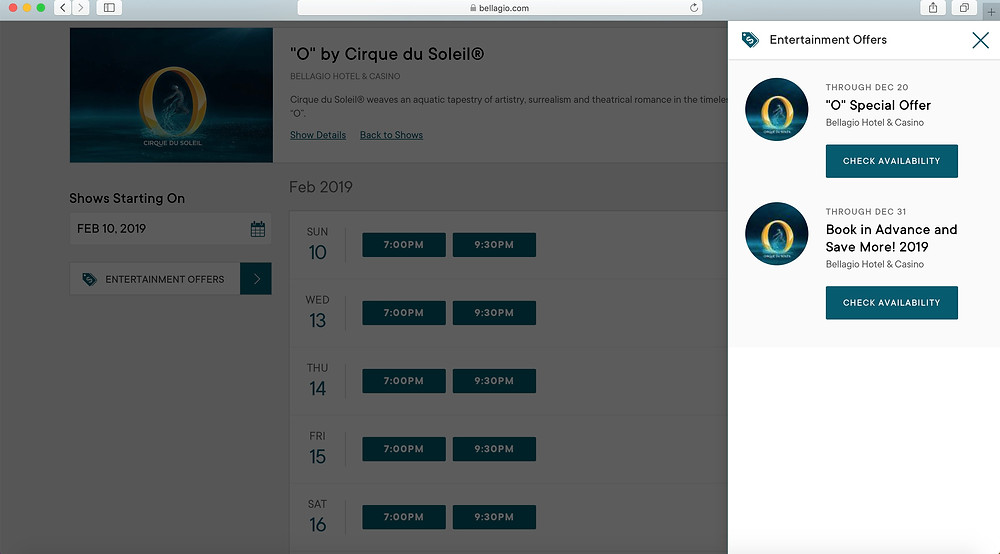Book Friday 15 show at 7:00PM
The height and width of the screenshot is (554, 1000).
pyautogui.click(x=404, y=449)
